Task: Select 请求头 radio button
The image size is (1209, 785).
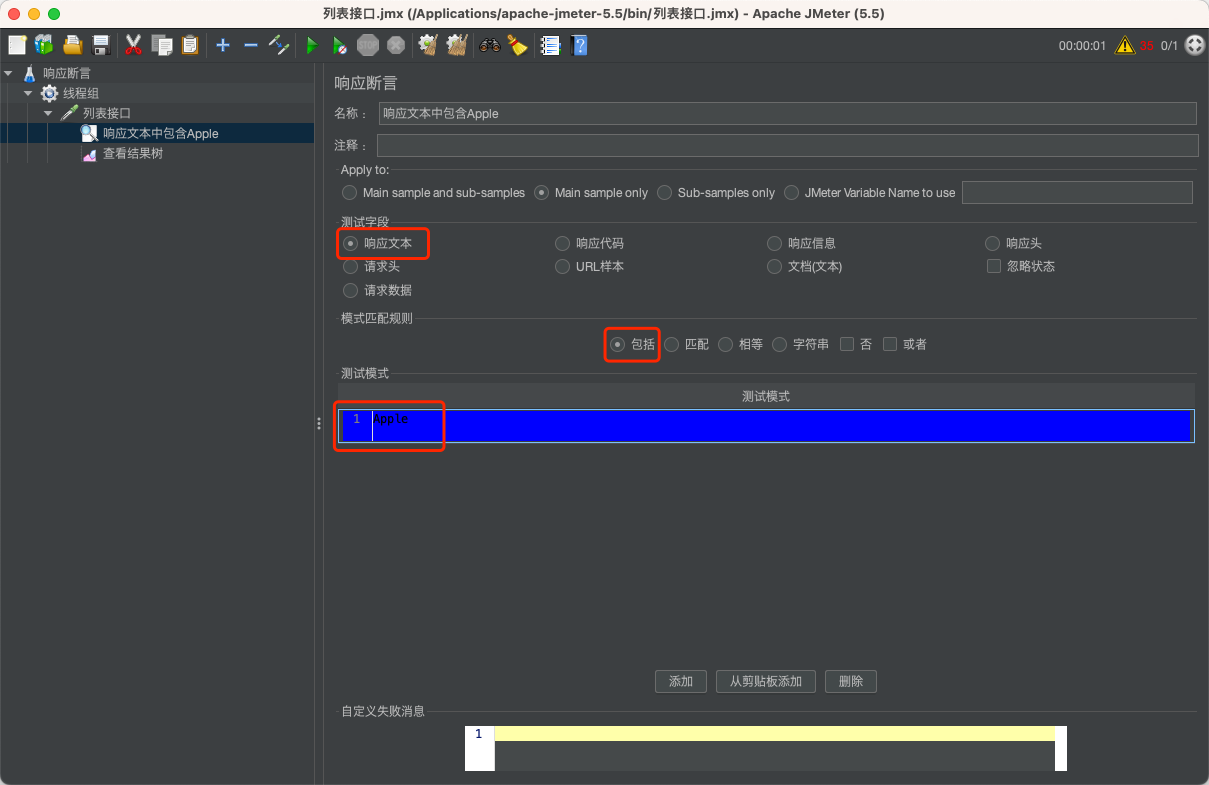Action: (350, 266)
